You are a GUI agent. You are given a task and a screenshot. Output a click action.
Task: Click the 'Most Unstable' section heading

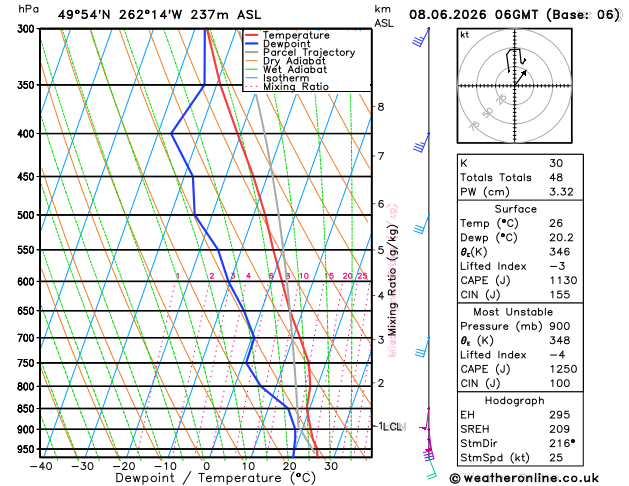click(x=513, y=312)
